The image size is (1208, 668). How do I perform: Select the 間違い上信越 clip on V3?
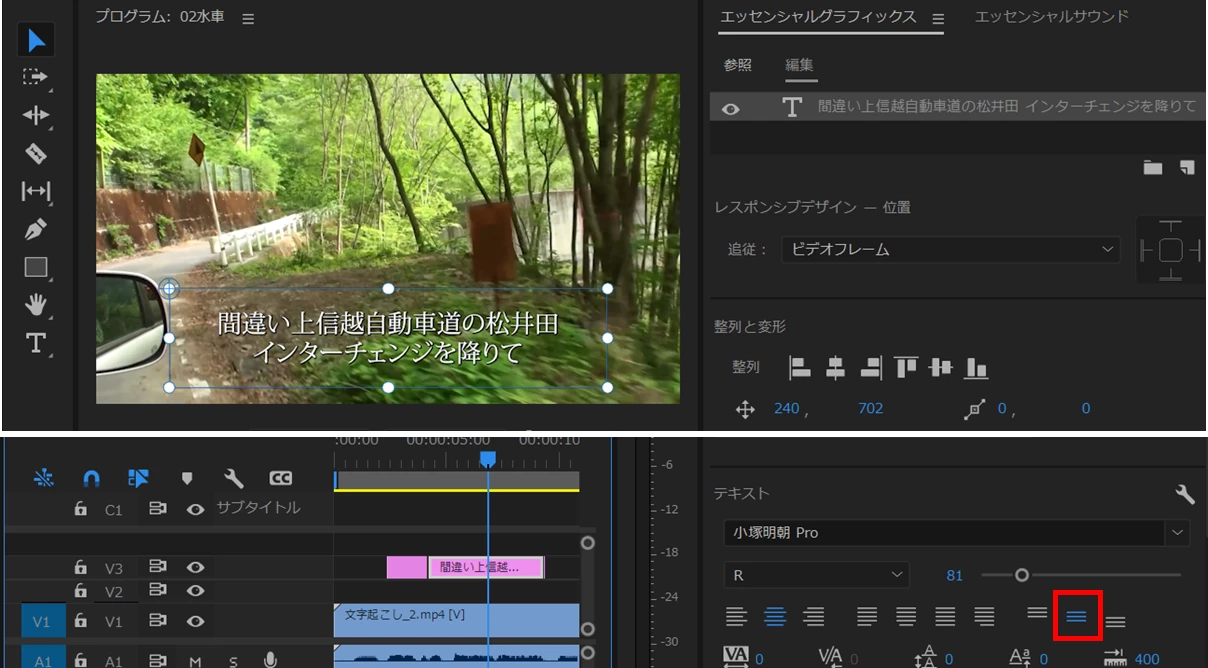[486, 568]
